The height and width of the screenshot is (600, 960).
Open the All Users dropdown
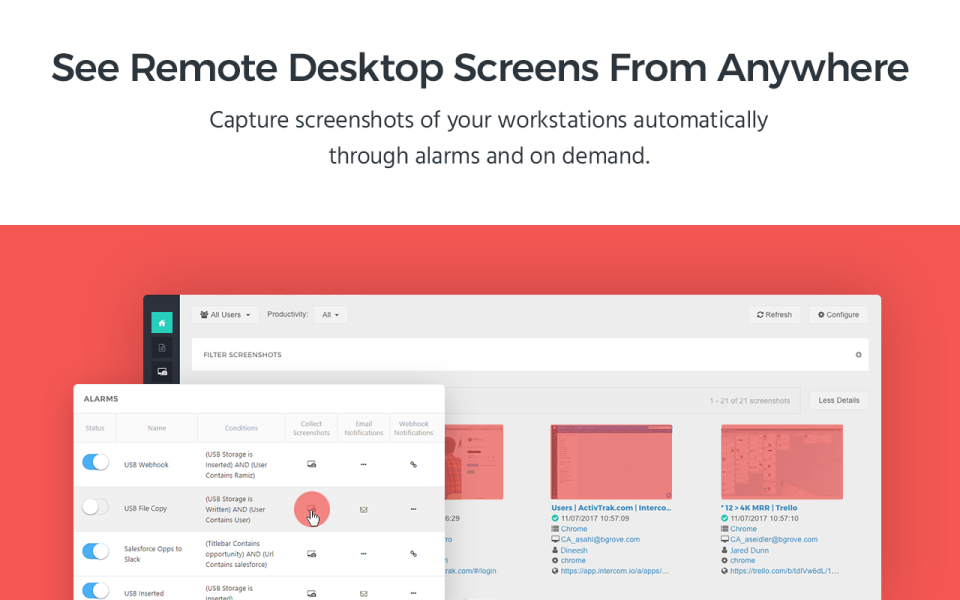(x=225, y=315)
